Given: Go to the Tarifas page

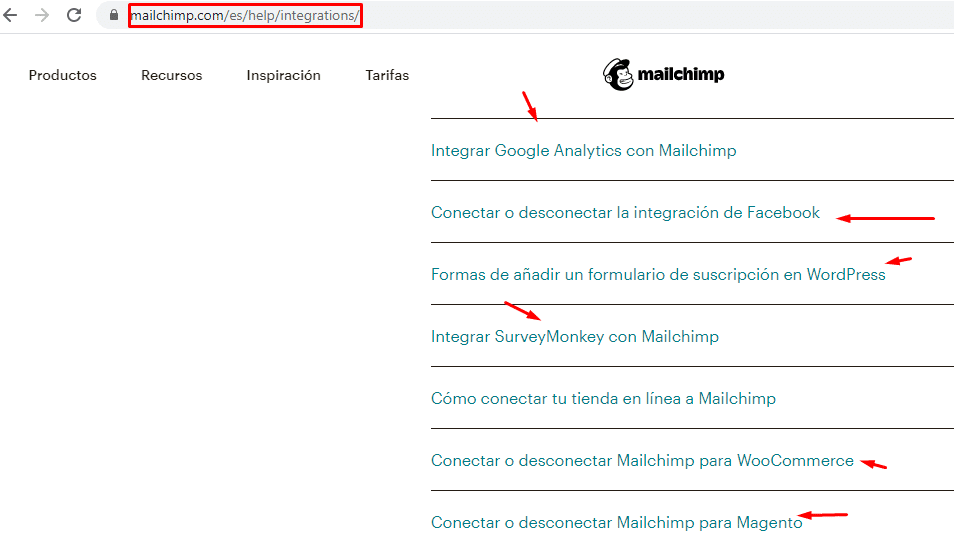Looking at the screenshot, I should [x=387, y=75].
